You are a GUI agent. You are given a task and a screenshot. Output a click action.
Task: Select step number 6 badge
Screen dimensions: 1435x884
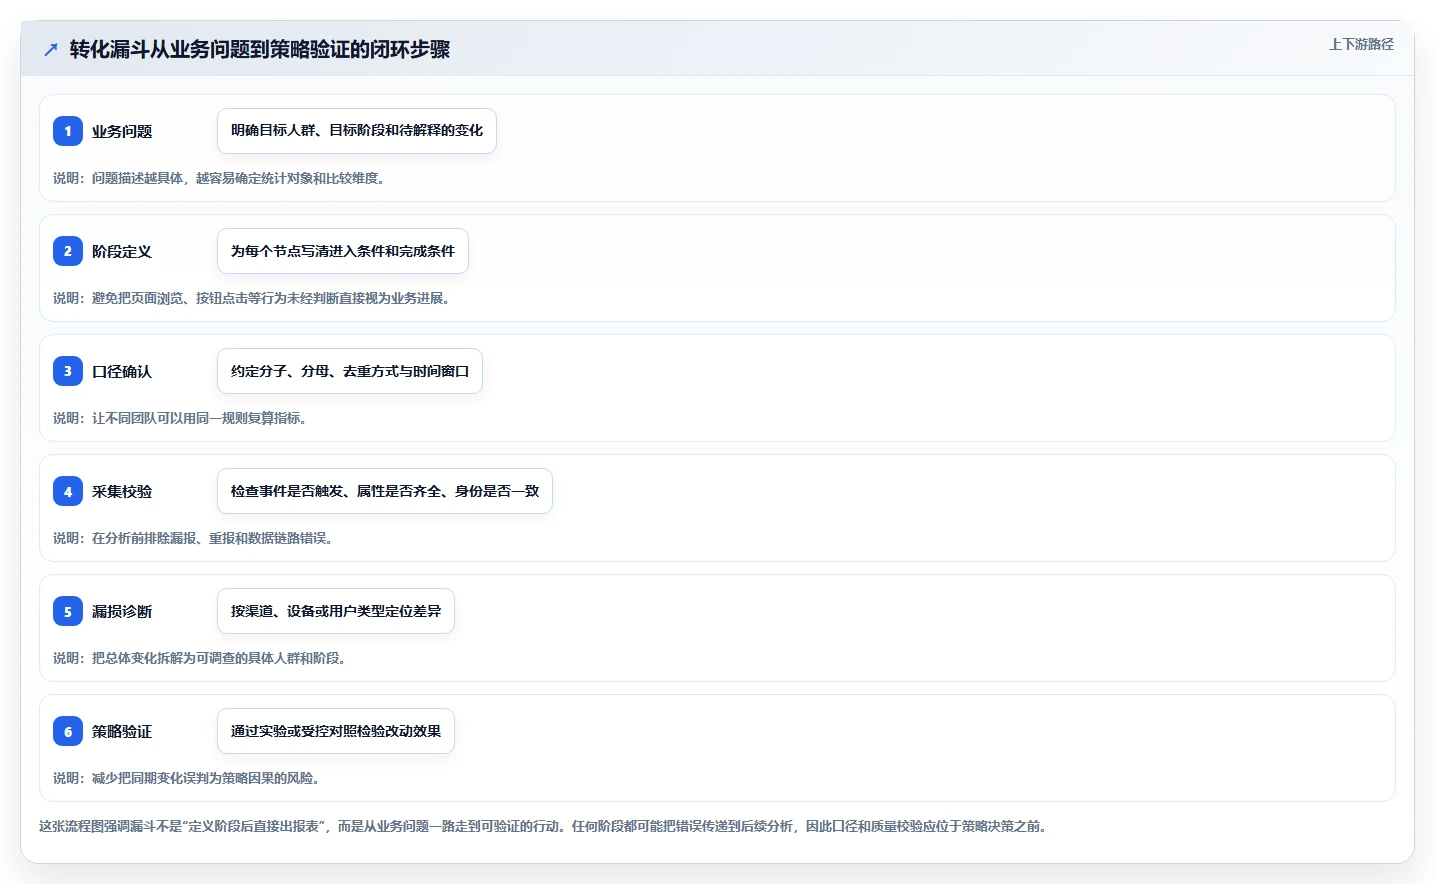pyautogui.click(x=68, y=731)
